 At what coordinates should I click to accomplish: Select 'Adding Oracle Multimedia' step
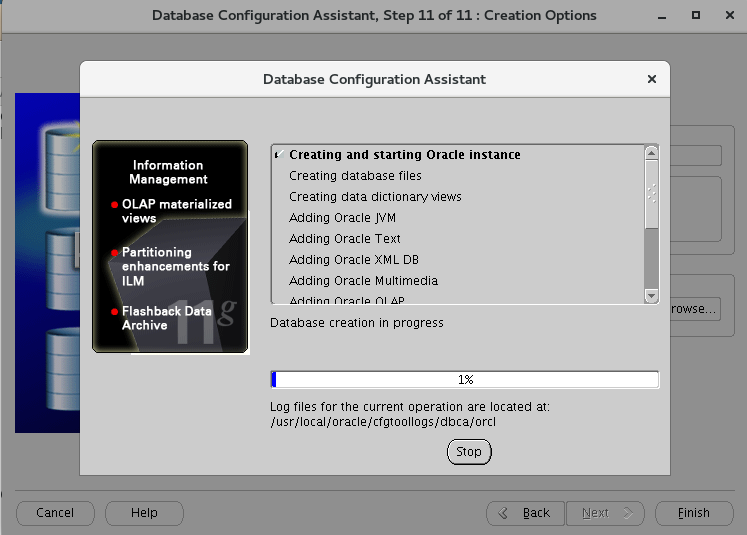[x=363, y=281]
